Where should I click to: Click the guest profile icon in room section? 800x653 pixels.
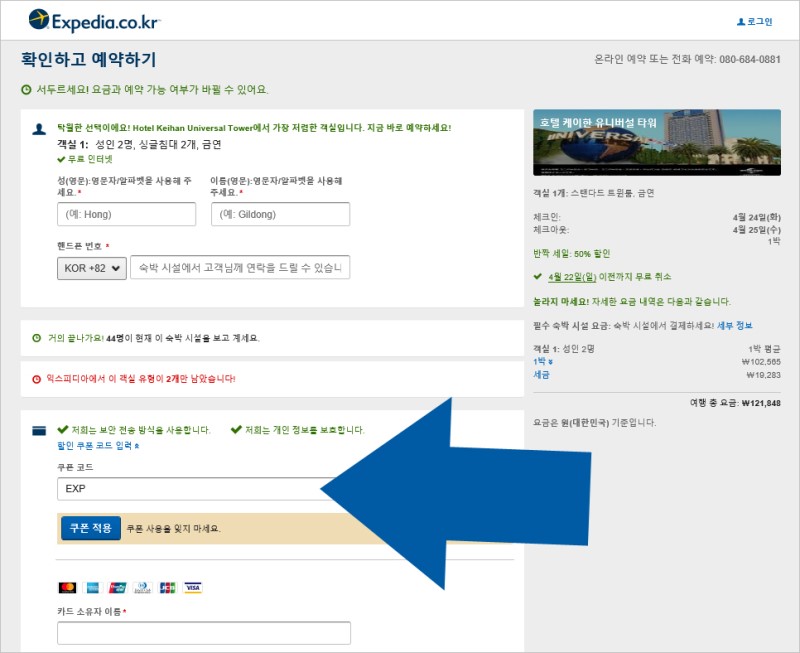(39, 129)
